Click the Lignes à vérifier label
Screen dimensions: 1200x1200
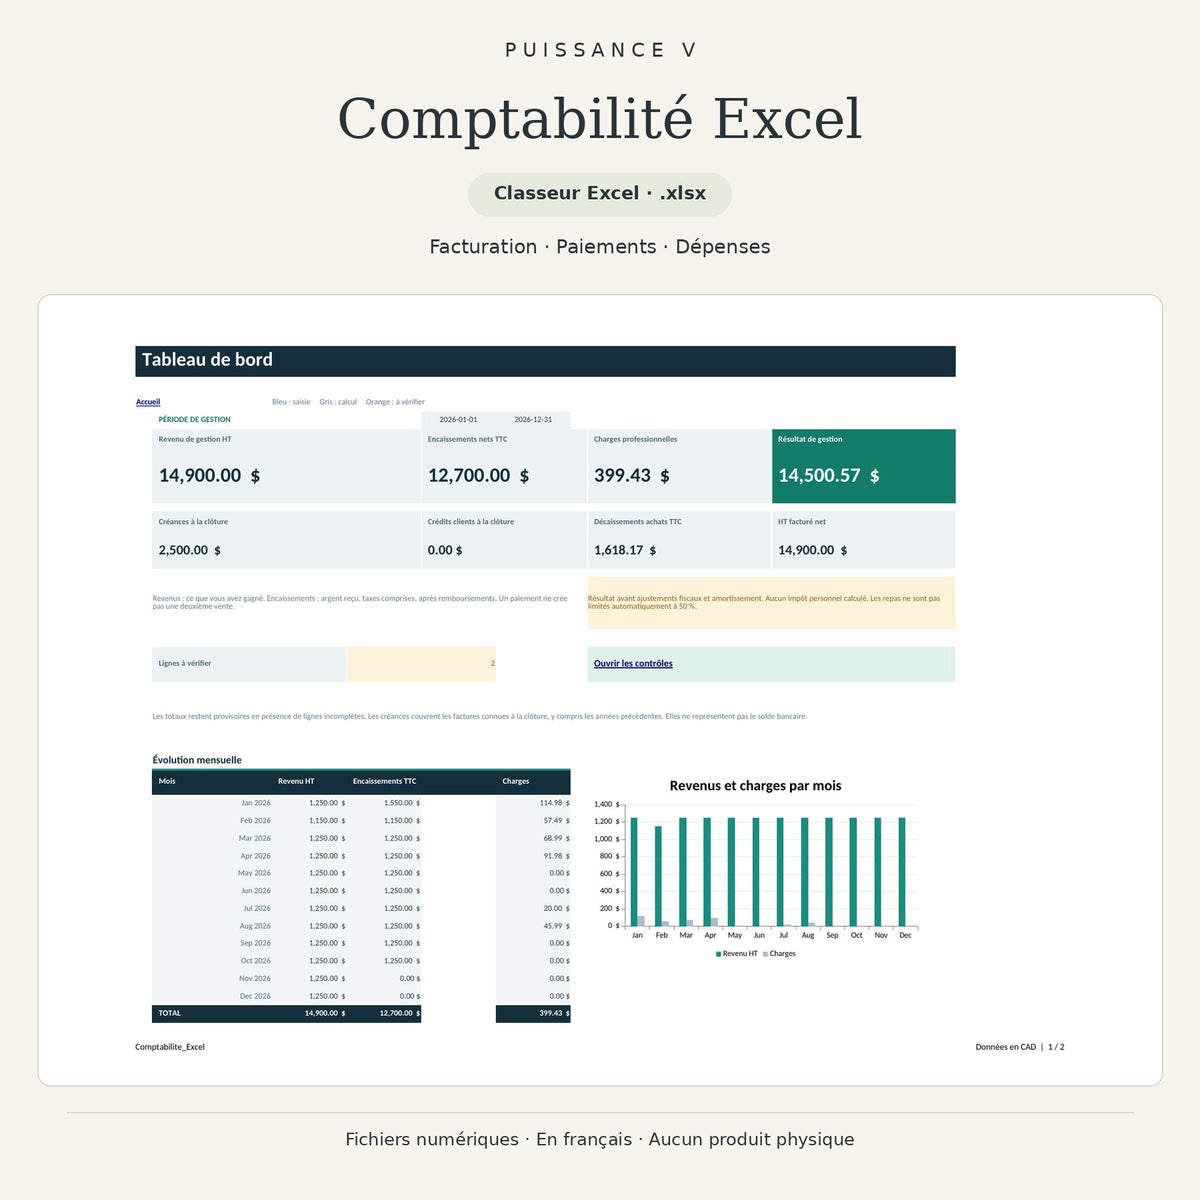[x=185, y=664]
